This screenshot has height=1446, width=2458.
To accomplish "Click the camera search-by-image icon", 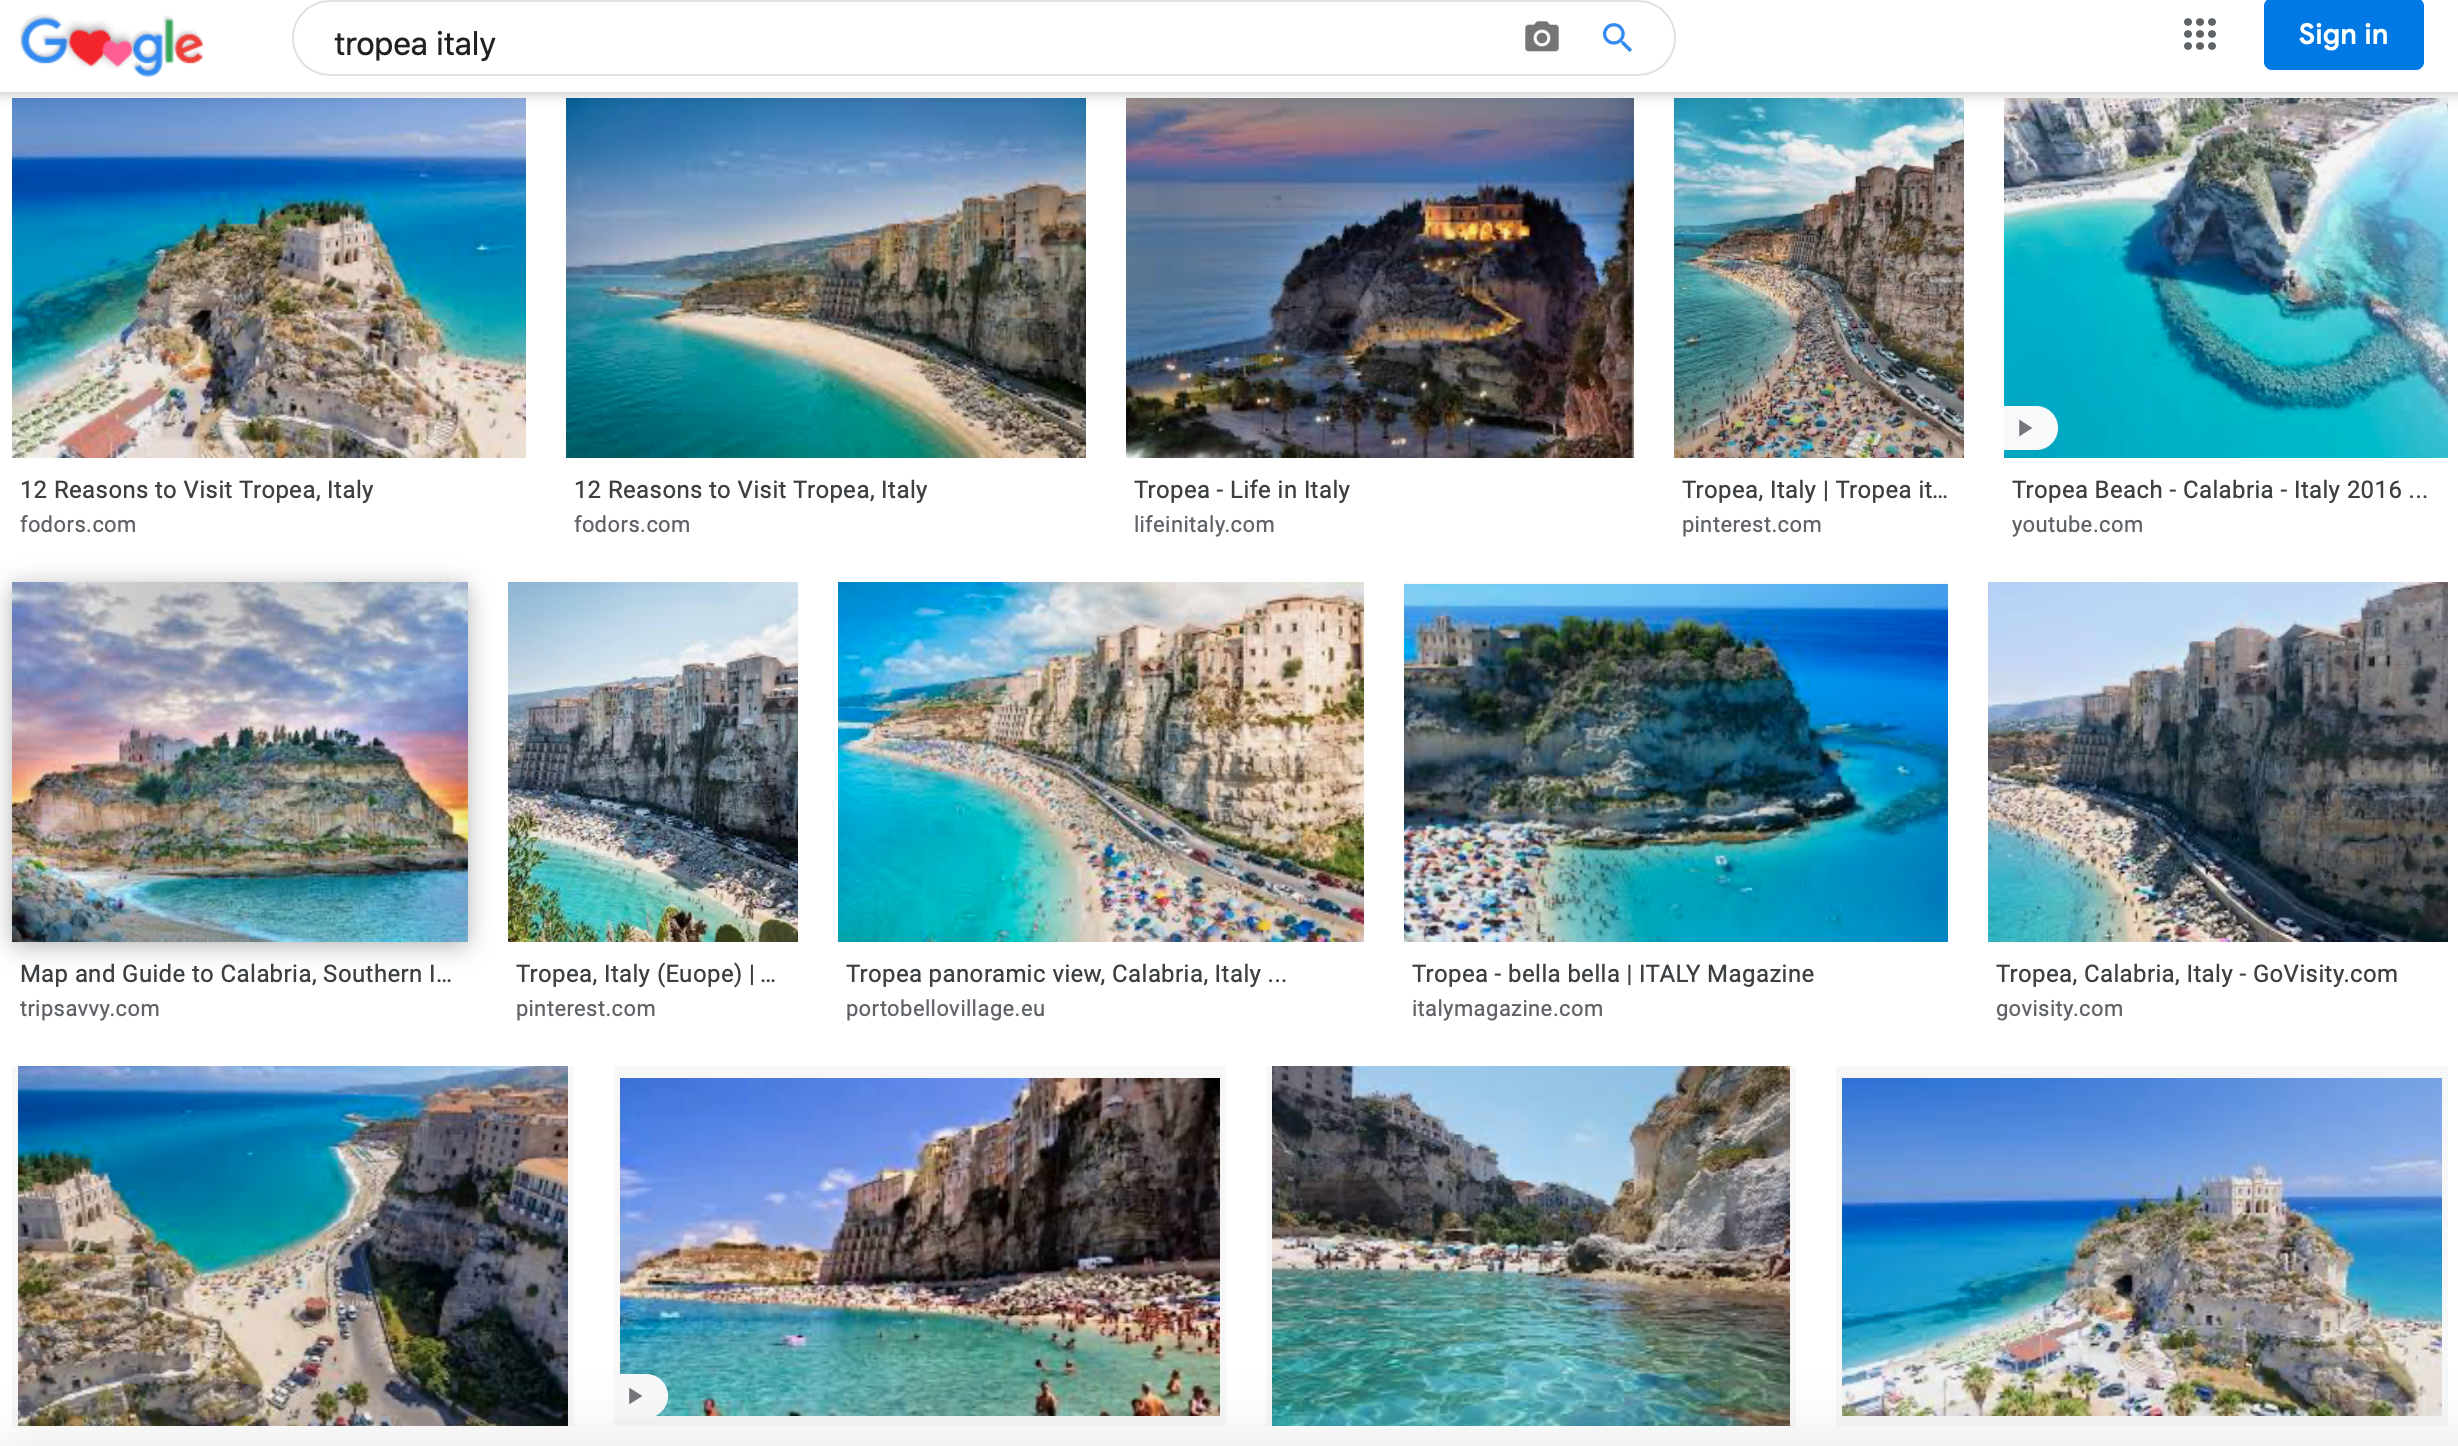I will click(x=1541, y=38).
